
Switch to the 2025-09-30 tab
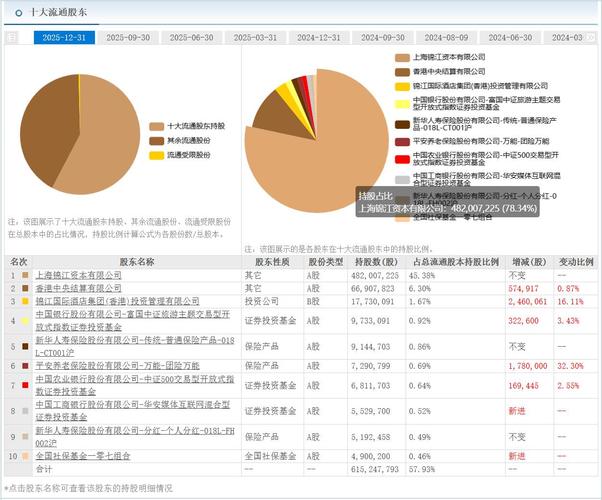tap(128, 38)
